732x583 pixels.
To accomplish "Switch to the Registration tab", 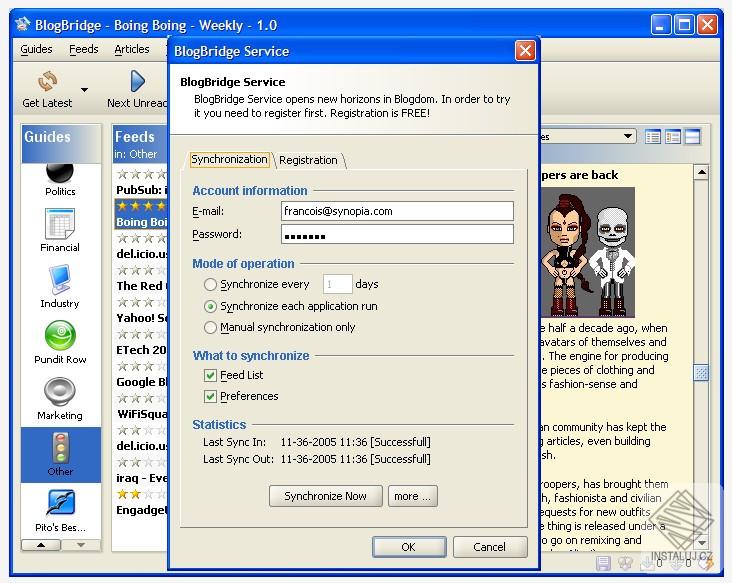I will pyautogui.click(x=308, y=160).
